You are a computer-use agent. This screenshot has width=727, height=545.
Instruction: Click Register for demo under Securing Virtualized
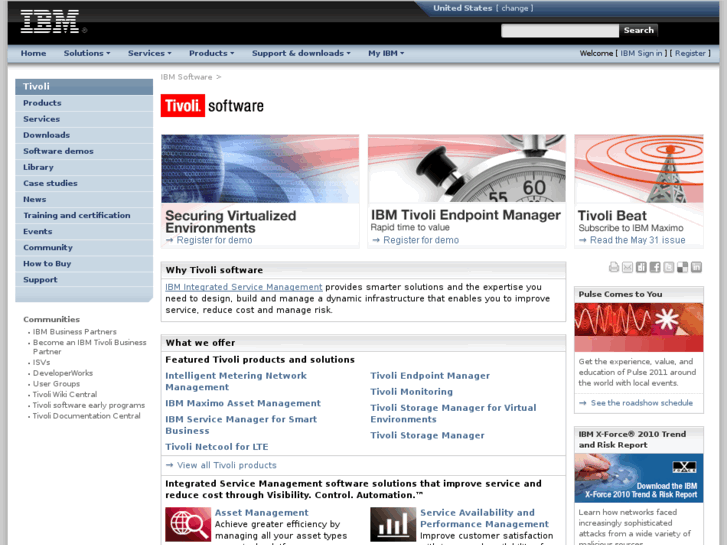[214, 240]
